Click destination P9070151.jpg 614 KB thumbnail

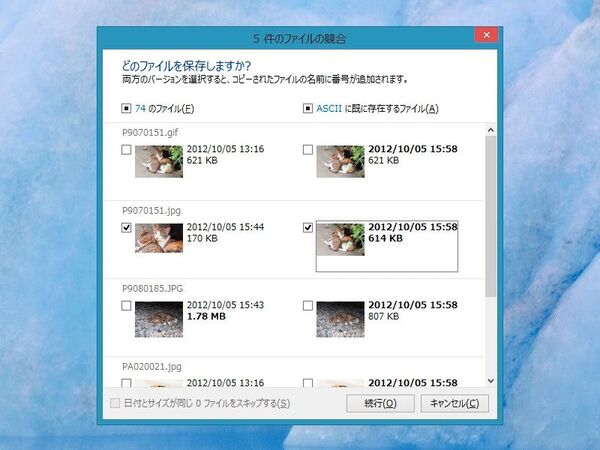pos(341,240)
